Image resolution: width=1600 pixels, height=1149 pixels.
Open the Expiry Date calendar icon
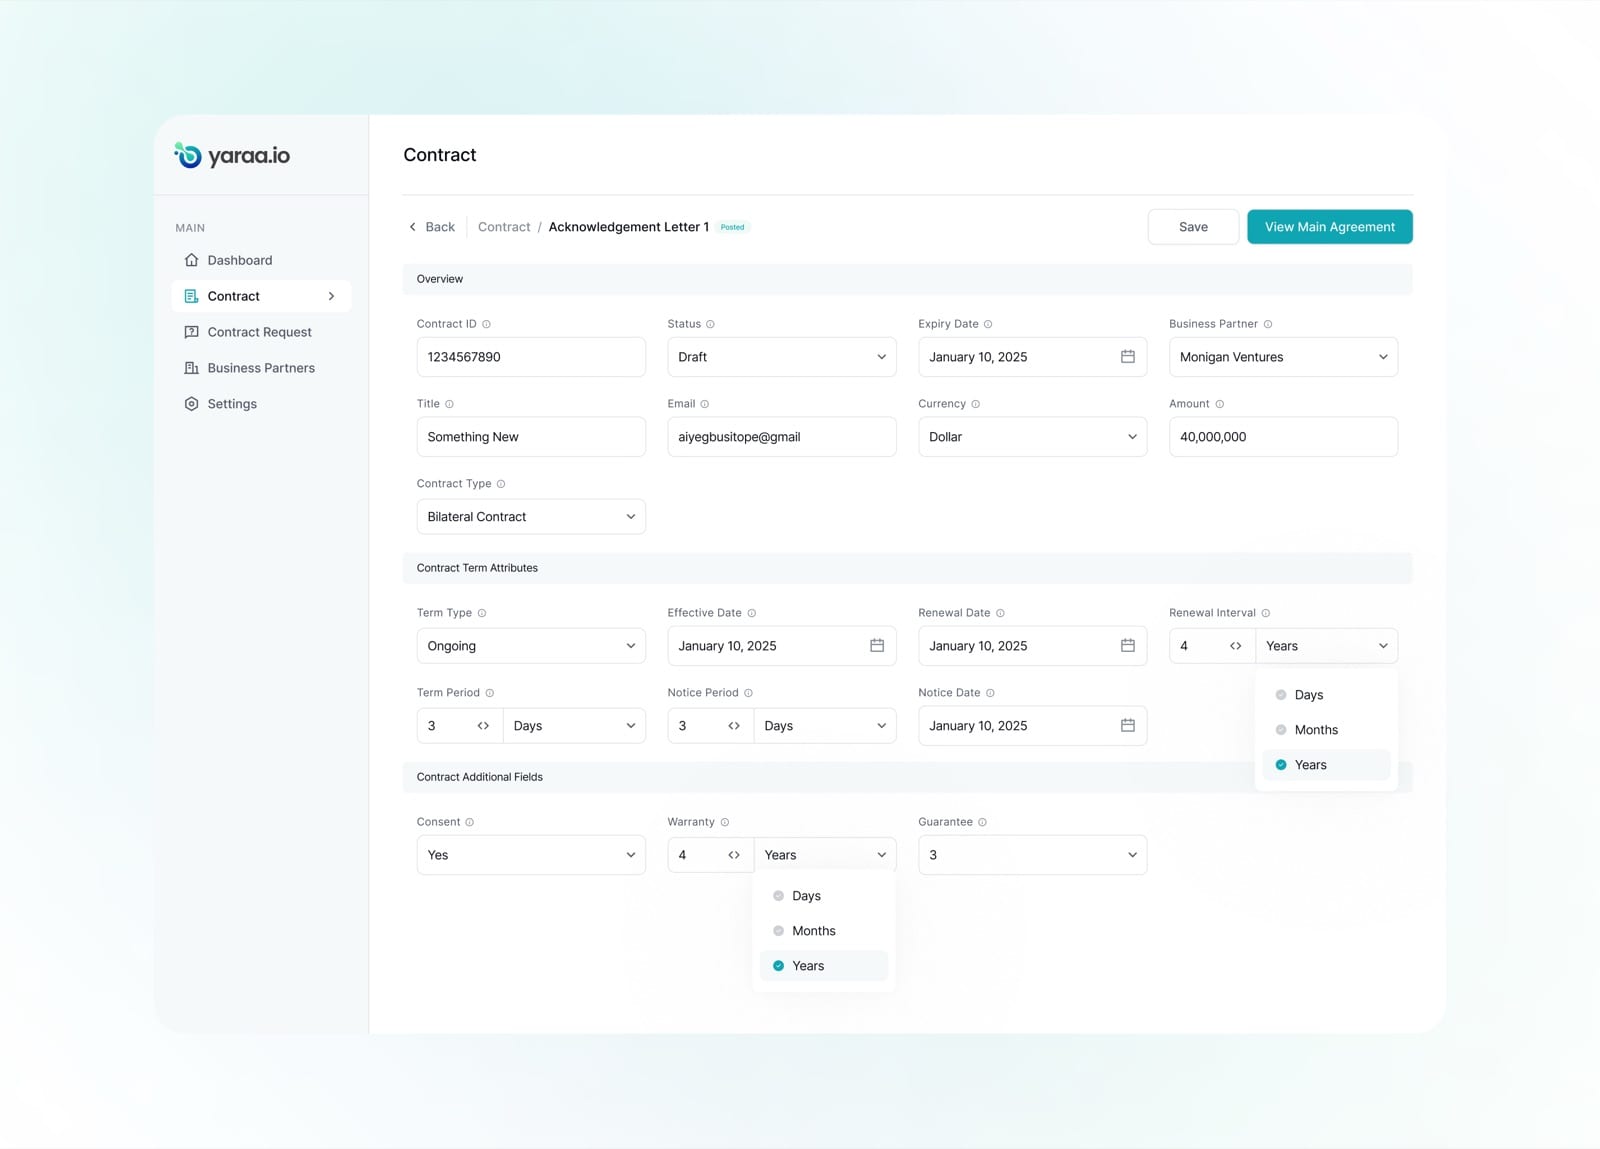coord(1127,357)
